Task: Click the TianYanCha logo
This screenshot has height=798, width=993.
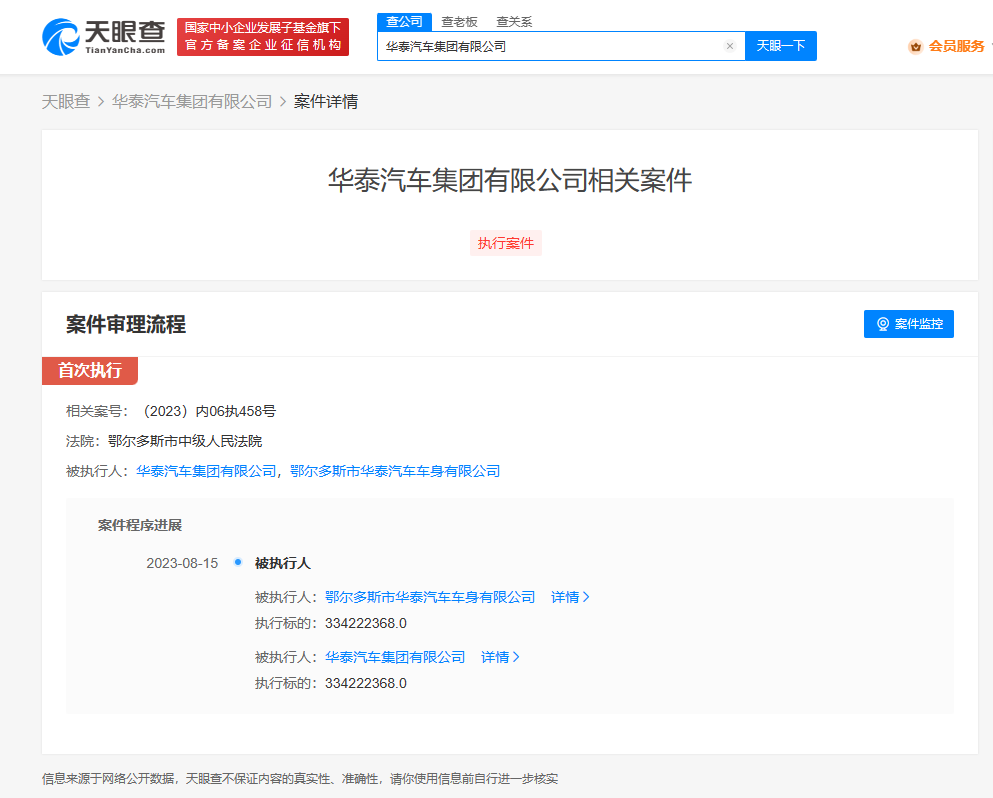Action: (103, 37)
